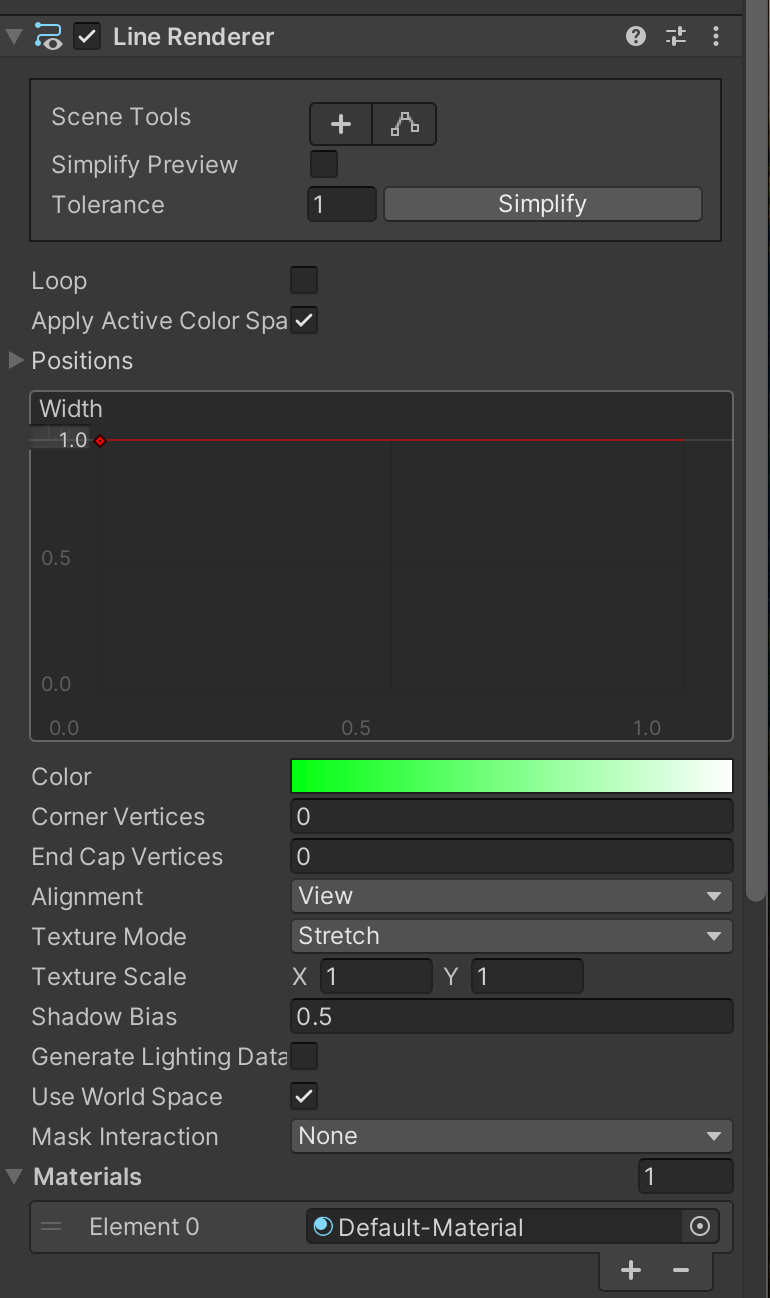
Task: Select the Edit Points scene tool
Action: coord(405,125)
